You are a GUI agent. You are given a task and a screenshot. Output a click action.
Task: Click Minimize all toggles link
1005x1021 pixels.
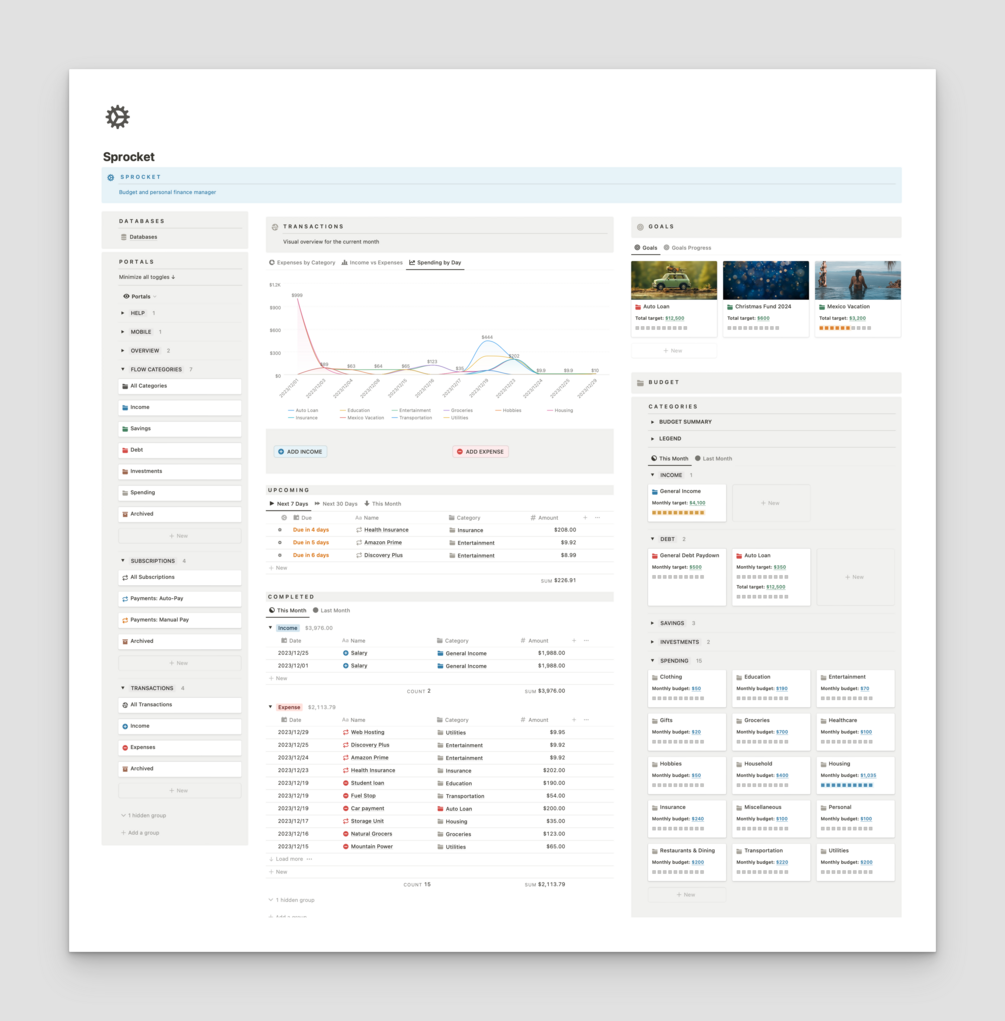point(147,277)
